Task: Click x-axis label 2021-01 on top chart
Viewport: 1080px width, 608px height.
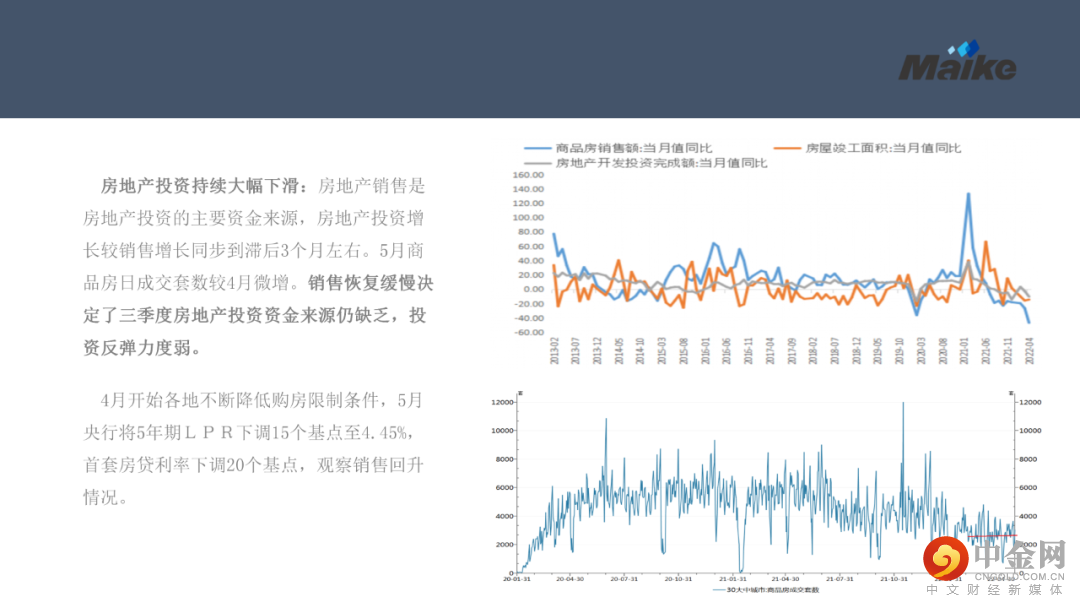Action: click(x=964, y=350)
